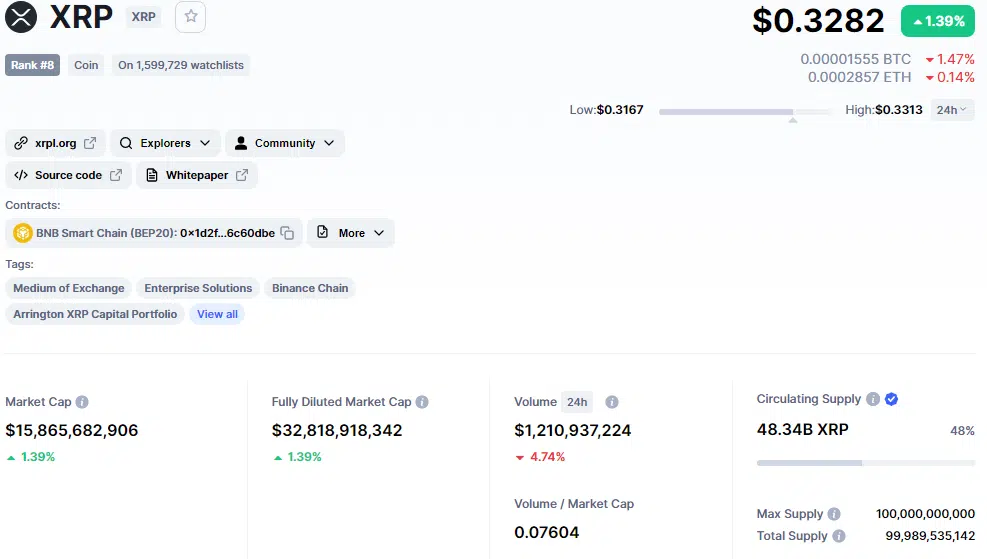Click the BNB Smart Chain coin icon
987x559 pixels.
(23, 233)
